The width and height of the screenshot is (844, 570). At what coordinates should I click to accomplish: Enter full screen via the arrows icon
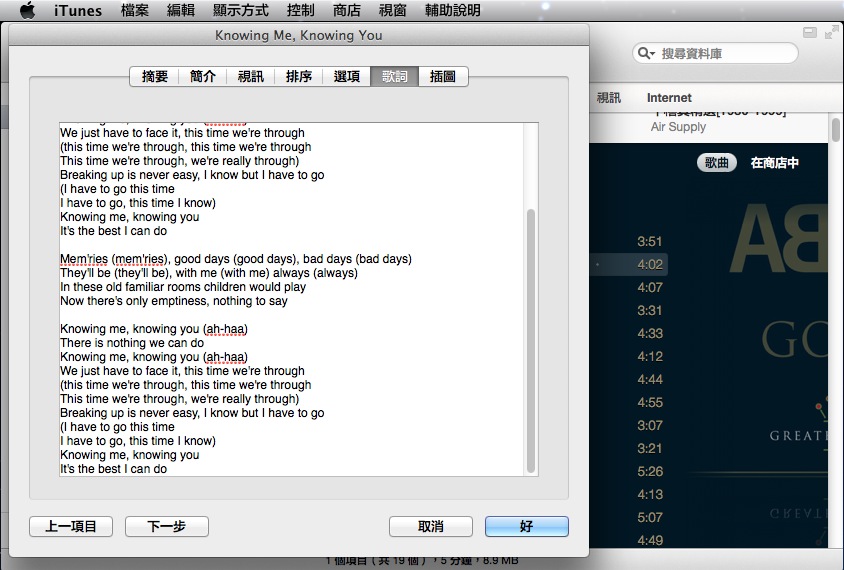tap(831, 32)
